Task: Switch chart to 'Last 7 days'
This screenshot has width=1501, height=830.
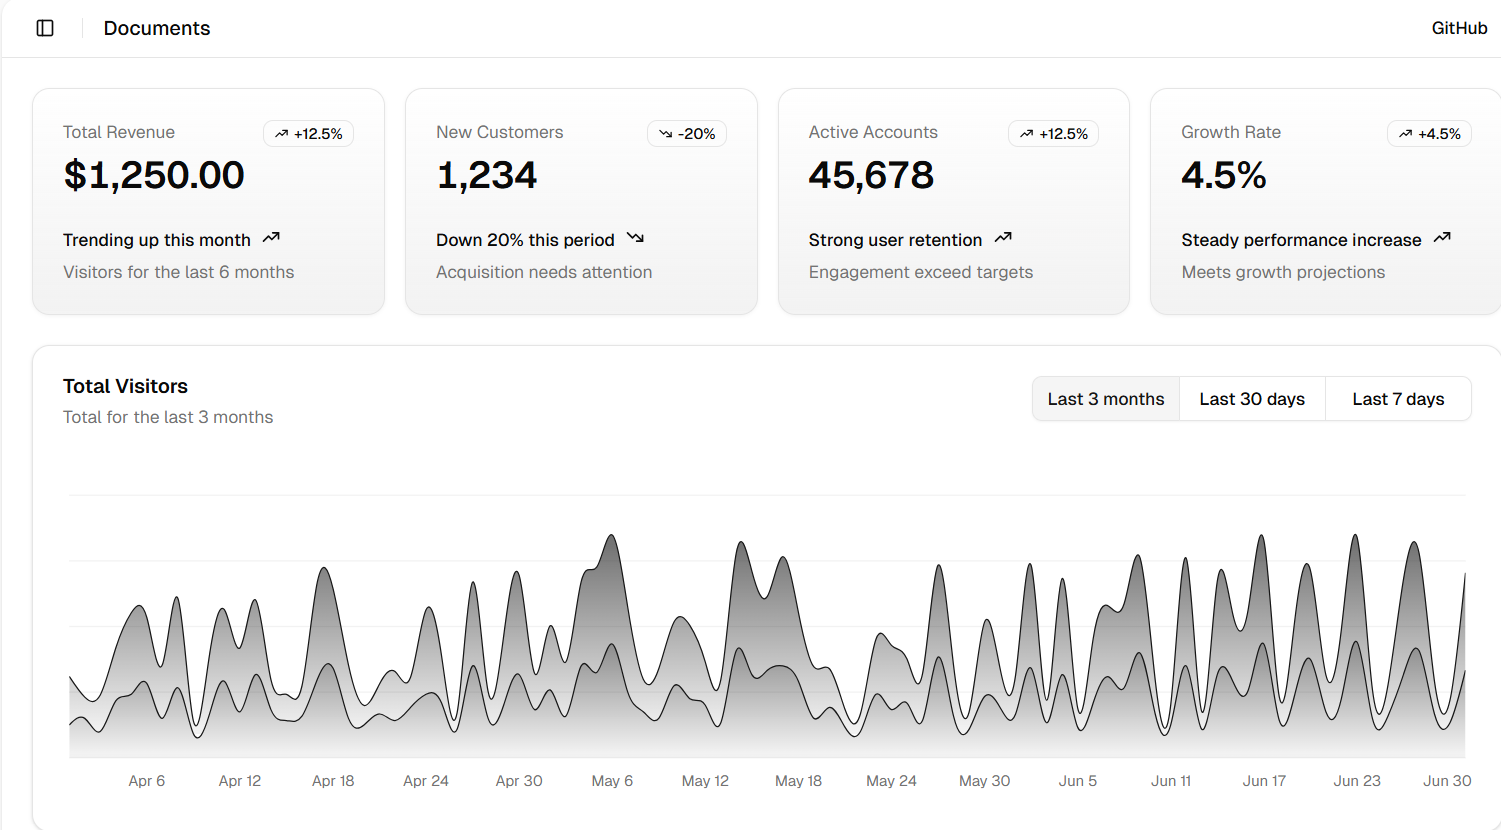Action: (1398, 399)
